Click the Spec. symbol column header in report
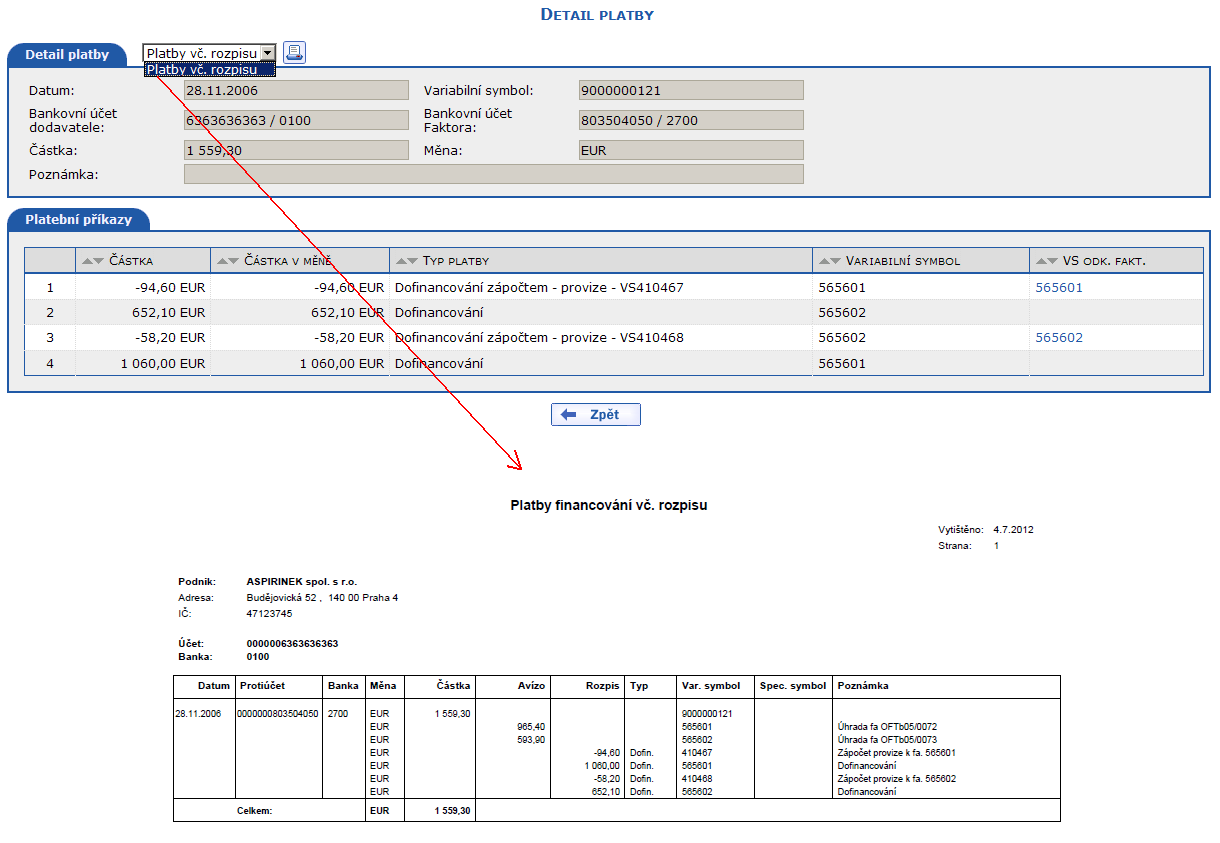Viewport: 1220px width, 843px height. point(793,686)
